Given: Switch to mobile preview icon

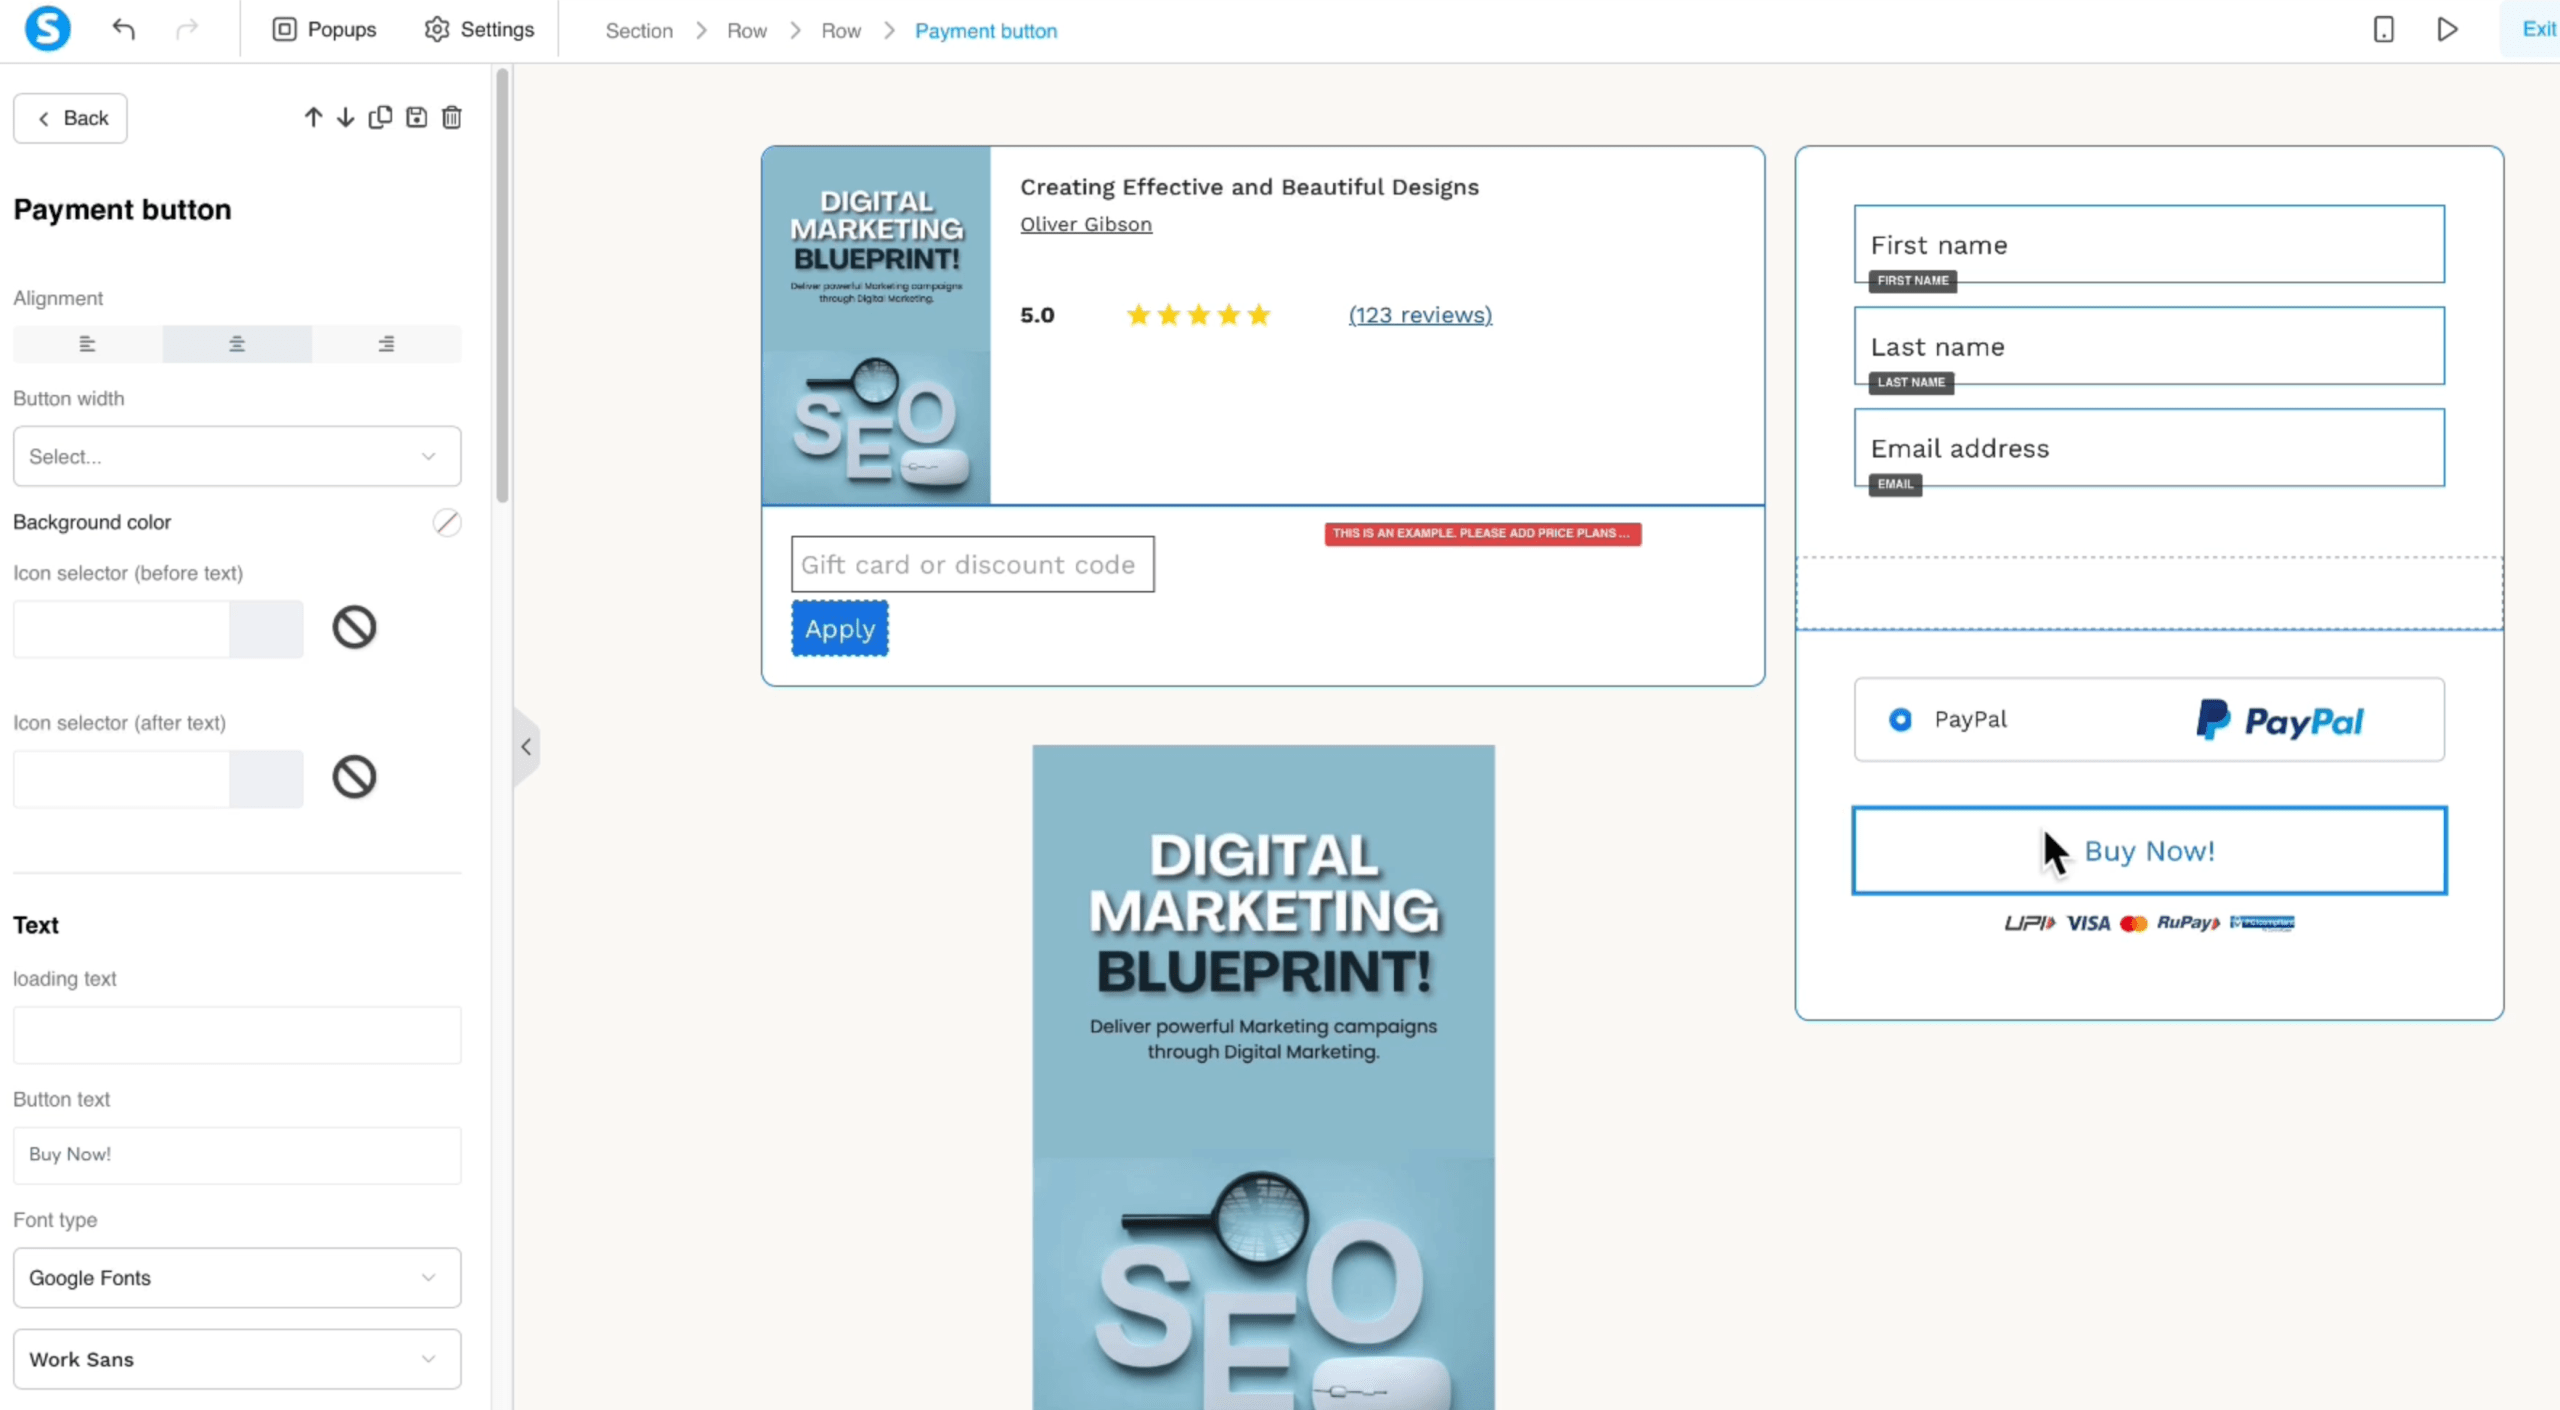Looking at the screenshot, I should (2383, 29).
